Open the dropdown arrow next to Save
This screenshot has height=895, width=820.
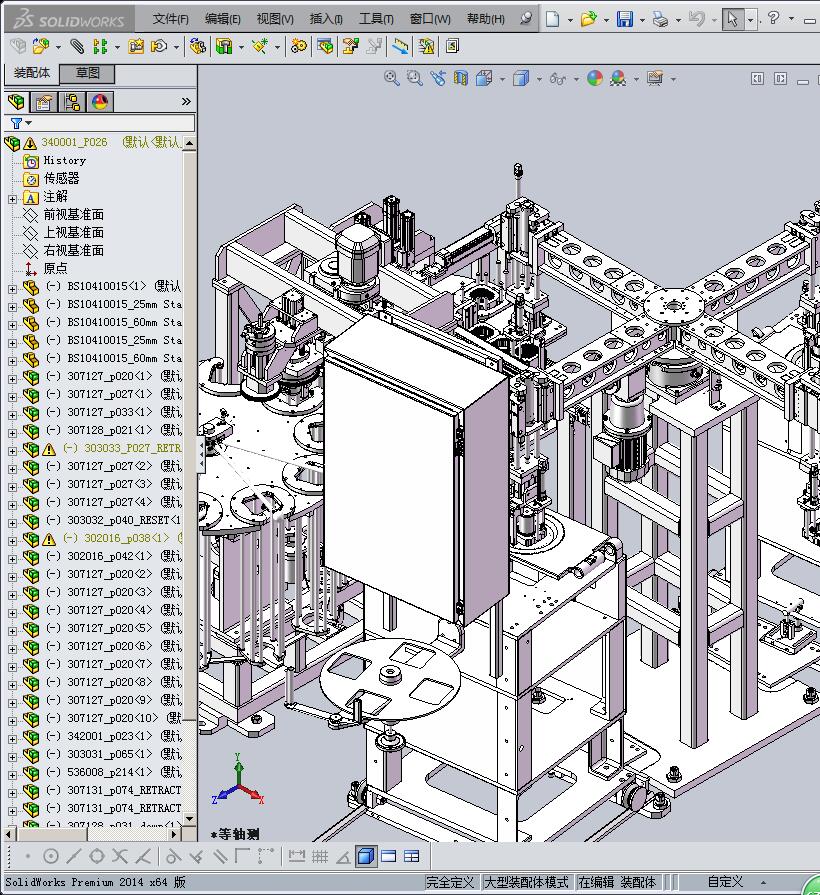tap(642, 20)
